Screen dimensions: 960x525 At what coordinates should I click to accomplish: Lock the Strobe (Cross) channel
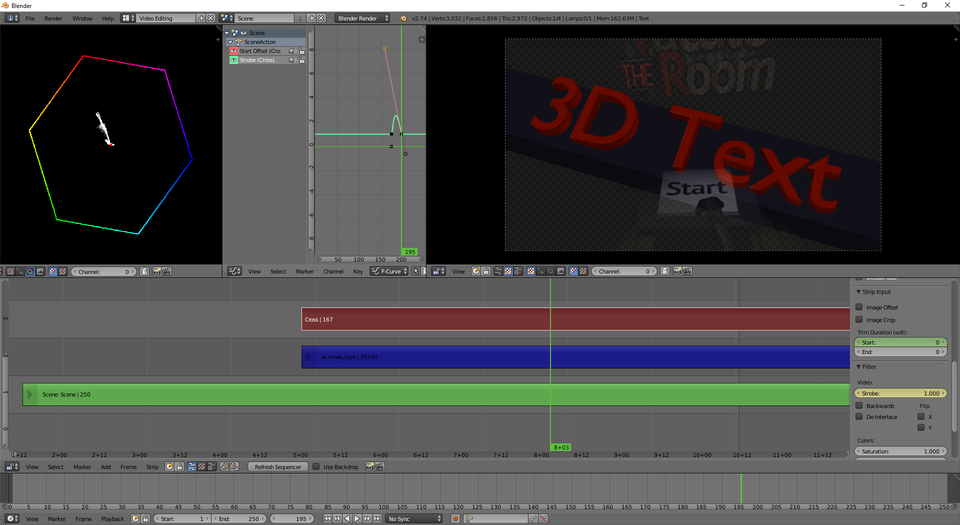pos(301,60)
